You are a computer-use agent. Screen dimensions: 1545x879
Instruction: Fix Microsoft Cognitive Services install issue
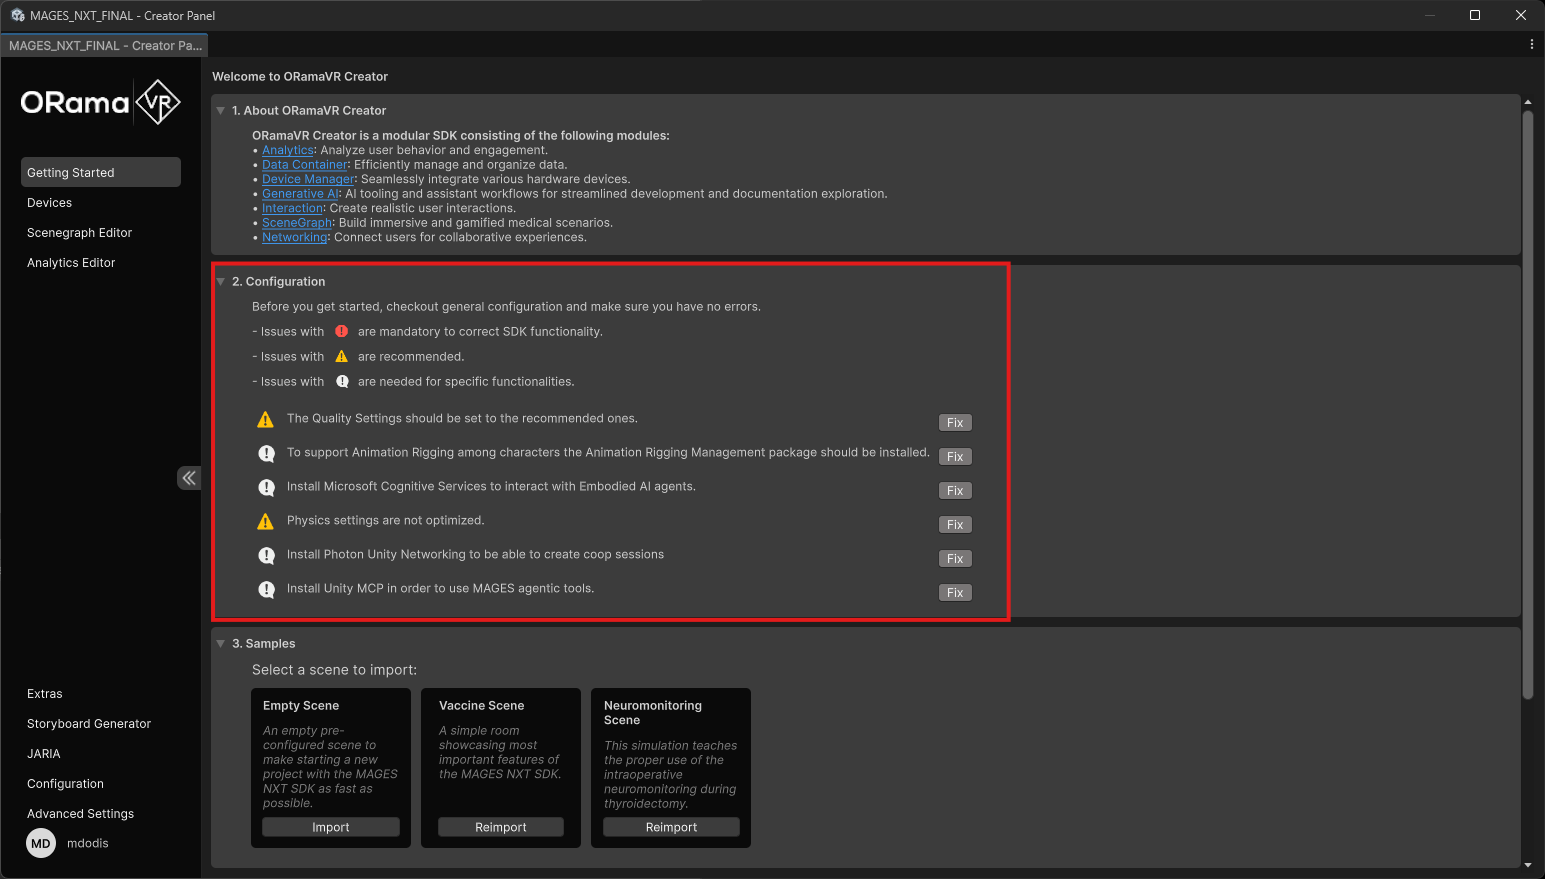click(x=955, y=491)
